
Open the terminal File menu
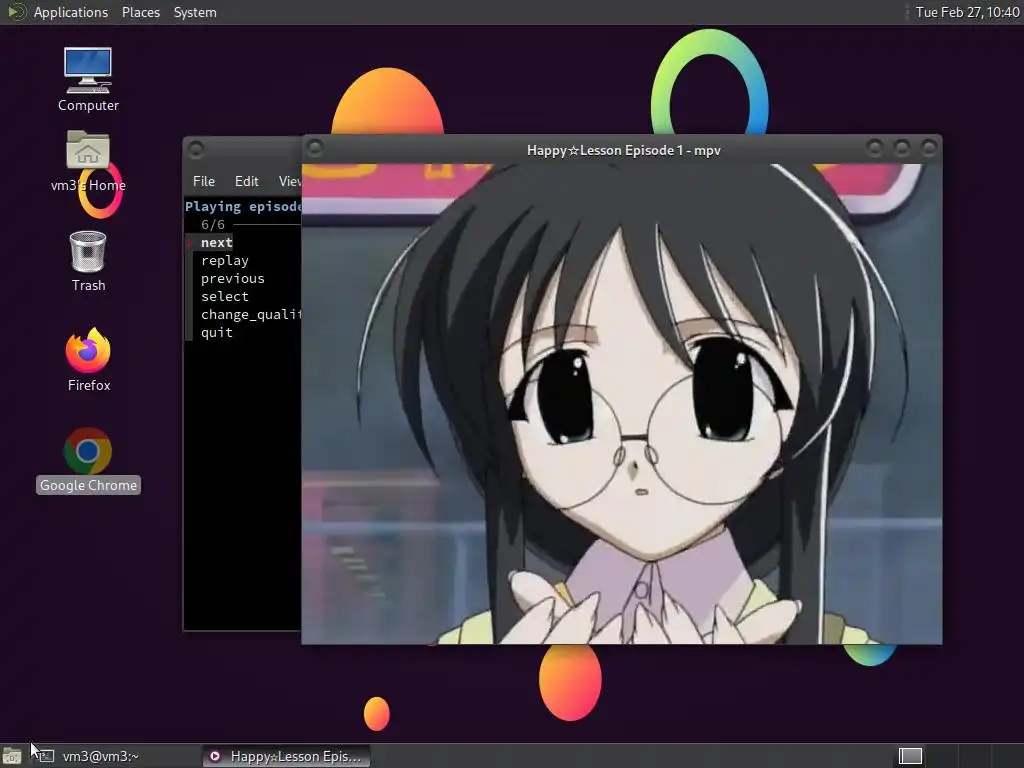[x=204, y=181]
